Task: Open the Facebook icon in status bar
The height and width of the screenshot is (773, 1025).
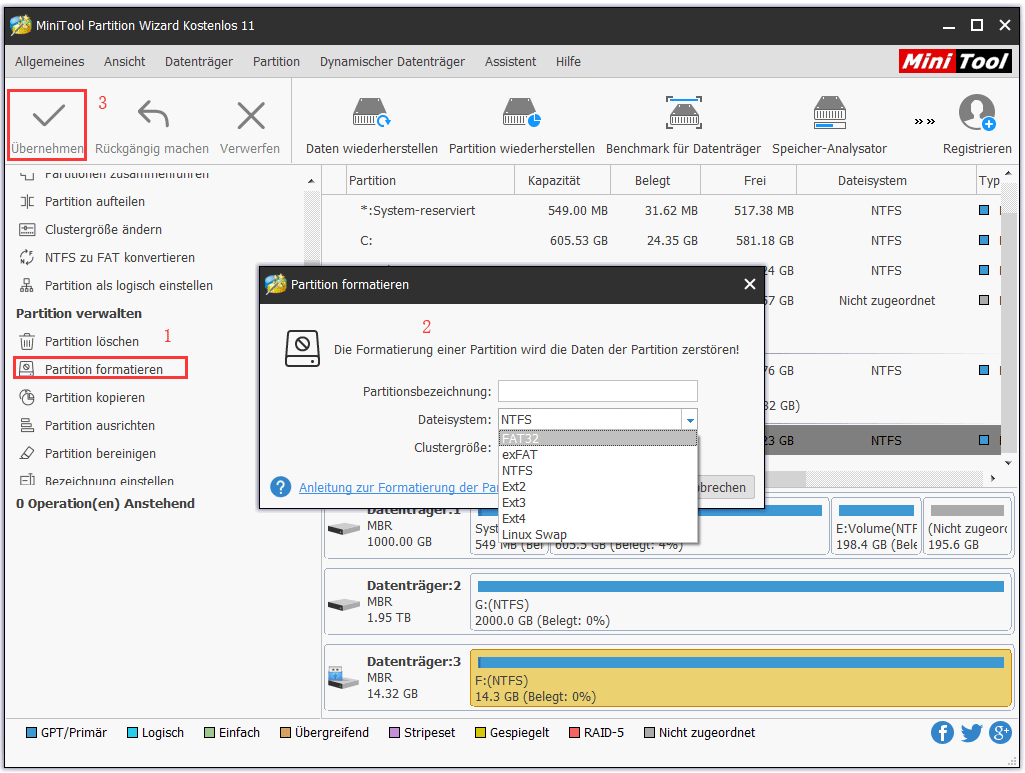Action: pos(942,733)
